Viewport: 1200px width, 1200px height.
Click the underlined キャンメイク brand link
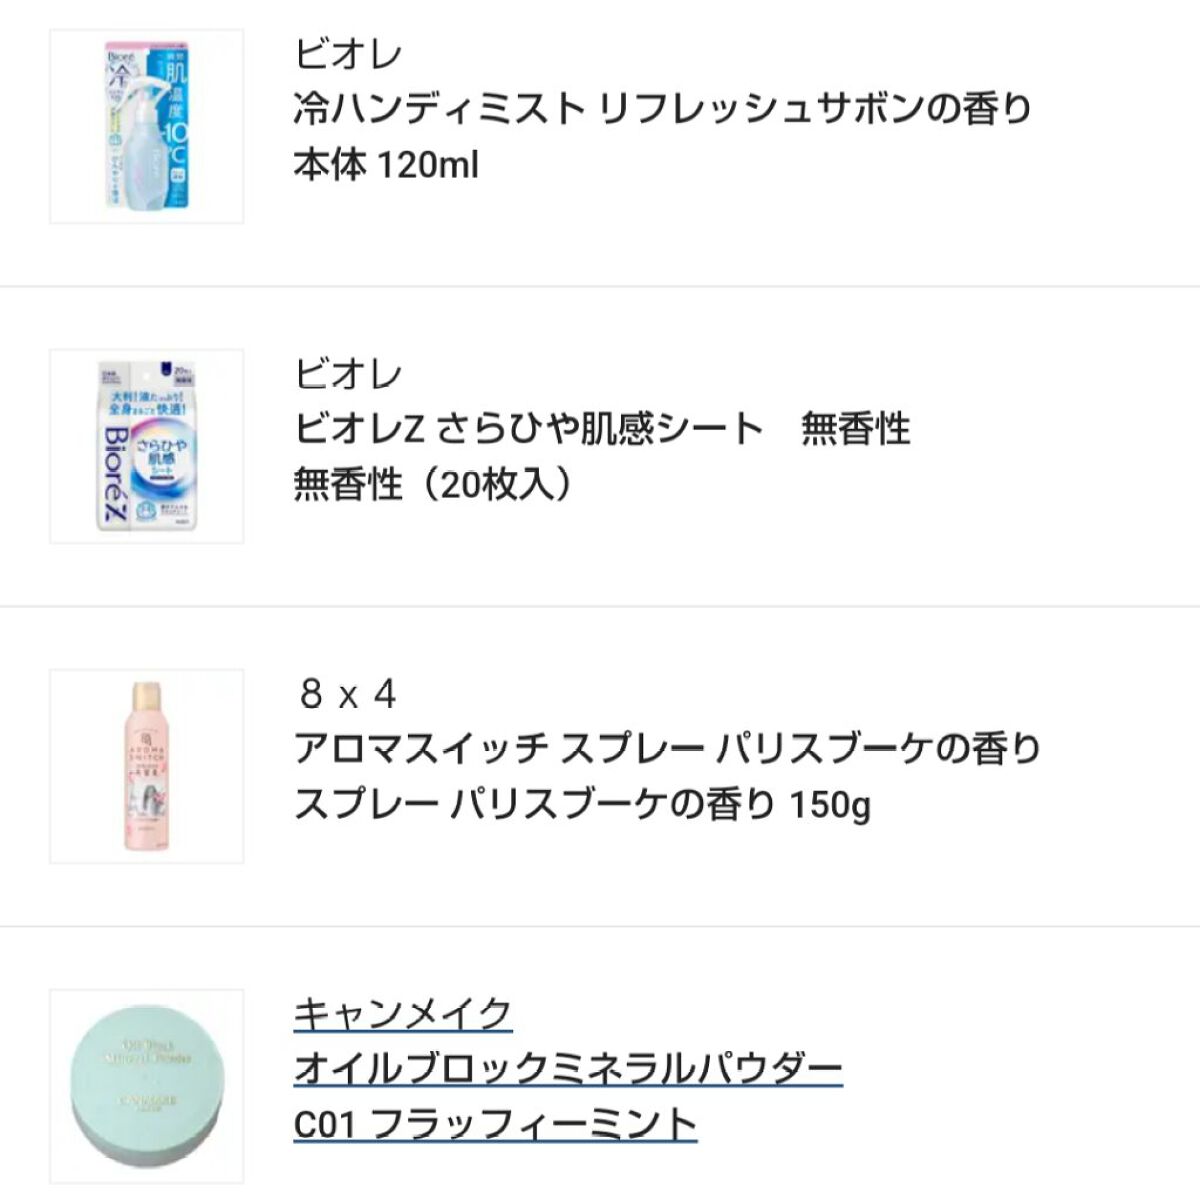pos(404,1013)
